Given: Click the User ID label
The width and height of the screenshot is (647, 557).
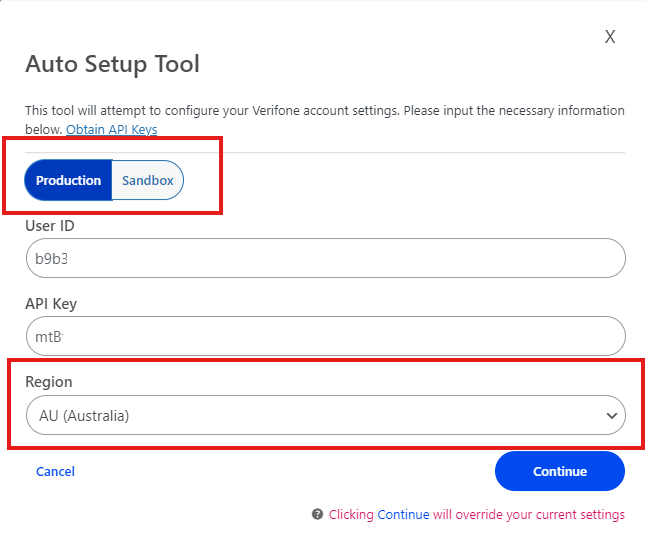Looking at the screenshot, I should pyautogui.click(x=50, y=226).
